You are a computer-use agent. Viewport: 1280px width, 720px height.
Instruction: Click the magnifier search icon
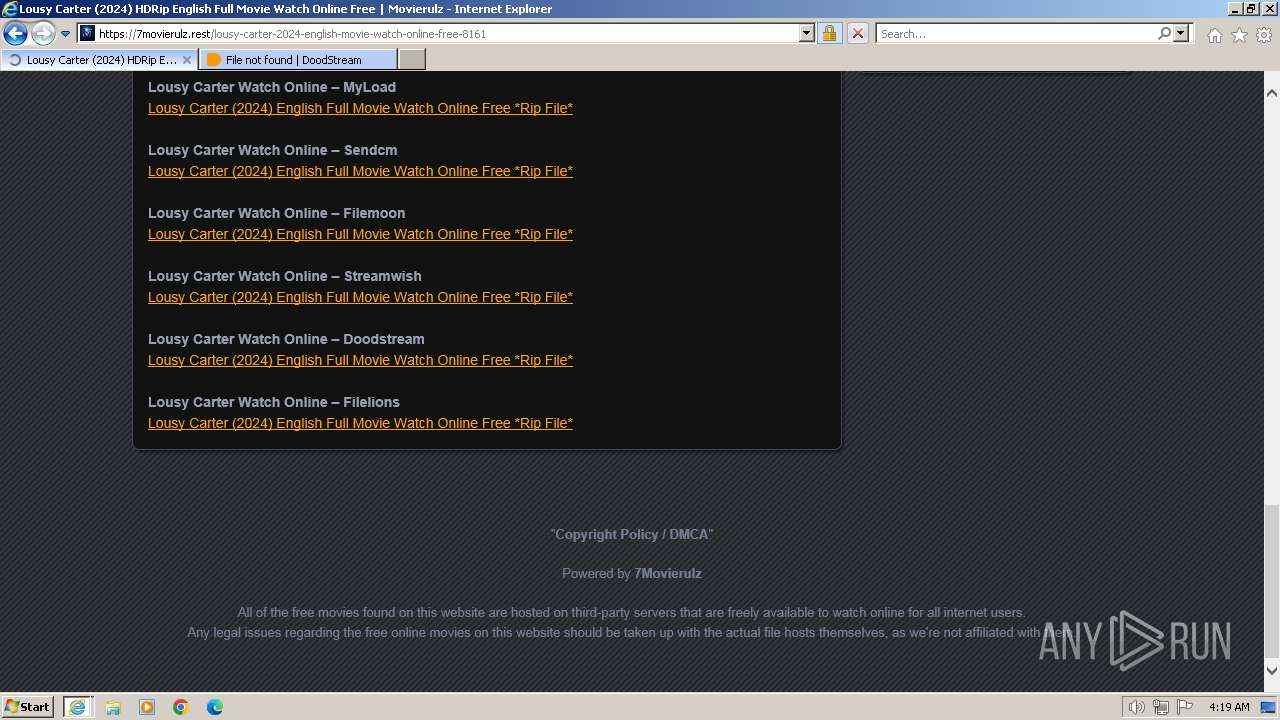tap(1164, 33)
